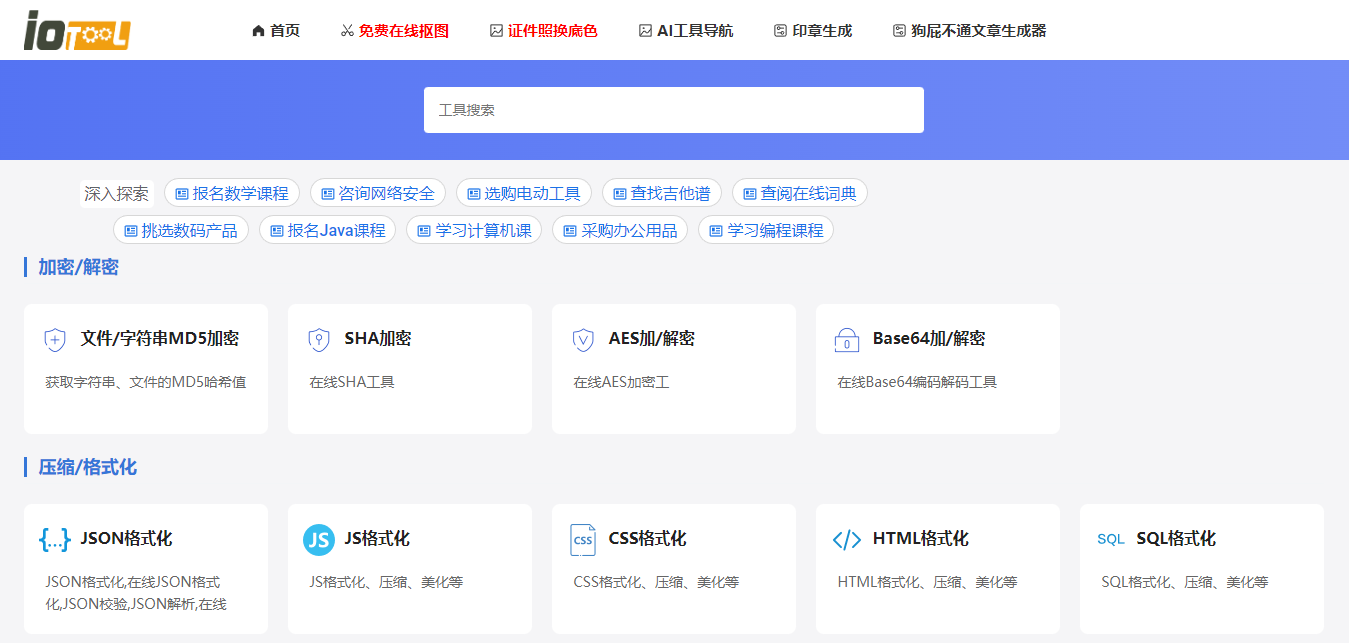Click description HTML格式化、压缩、美化等
The width and height of the screenshot is (1349, 643).
coord(927,582)
